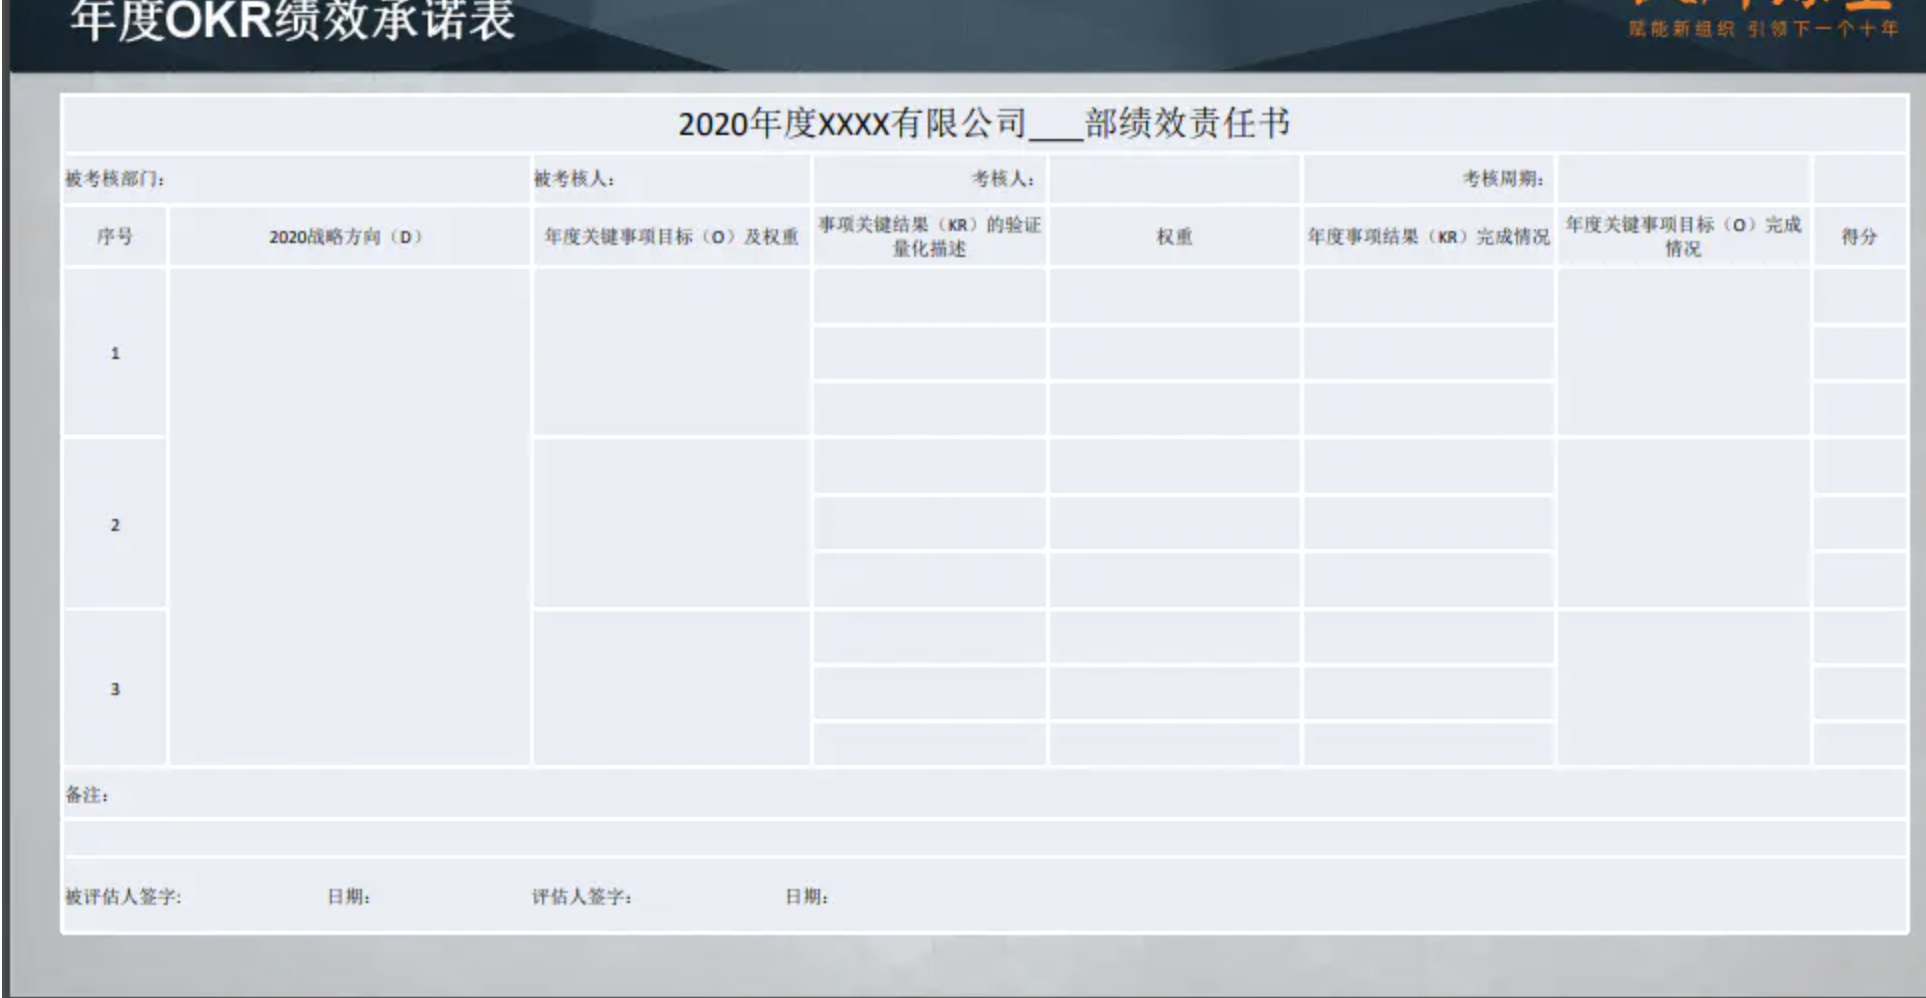Click the orange company logo slogan
The height and width of the screenshot is (998, 1926).
coord(1762,28)
